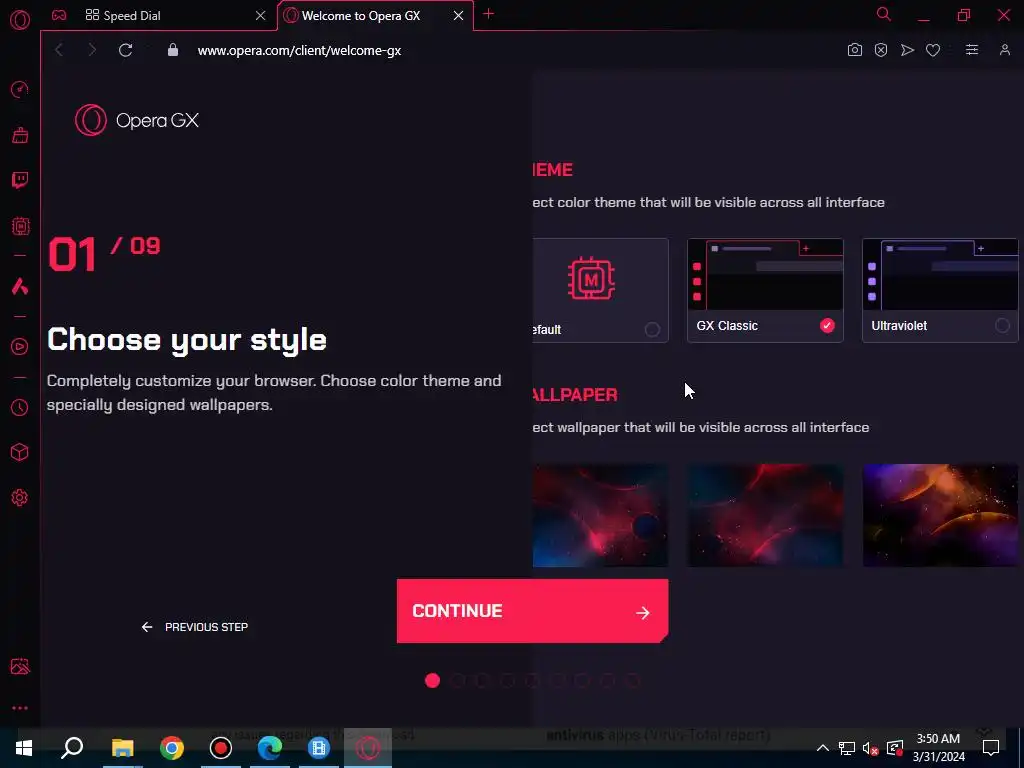1024x768 pixels.
Task: Open the Player sidebar icon
Action: coord(20,347)
